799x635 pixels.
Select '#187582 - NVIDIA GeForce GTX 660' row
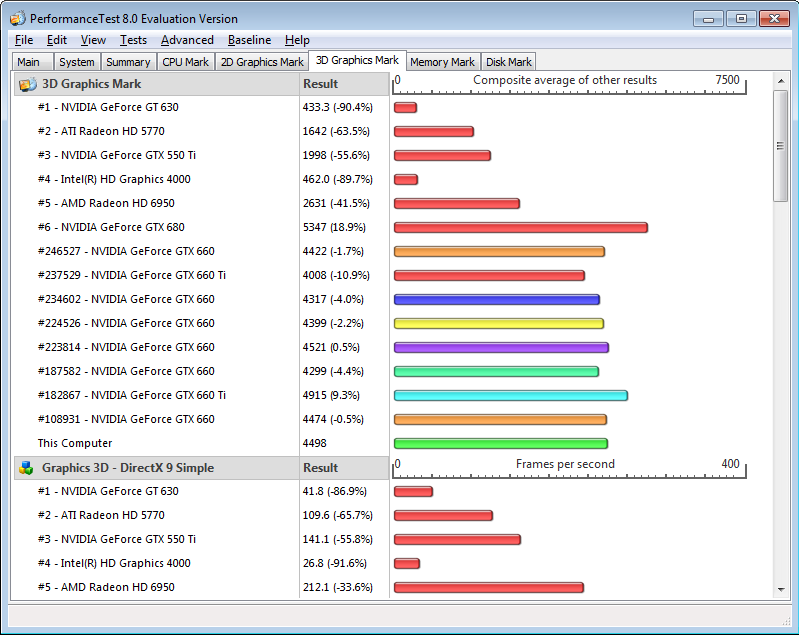126,371
